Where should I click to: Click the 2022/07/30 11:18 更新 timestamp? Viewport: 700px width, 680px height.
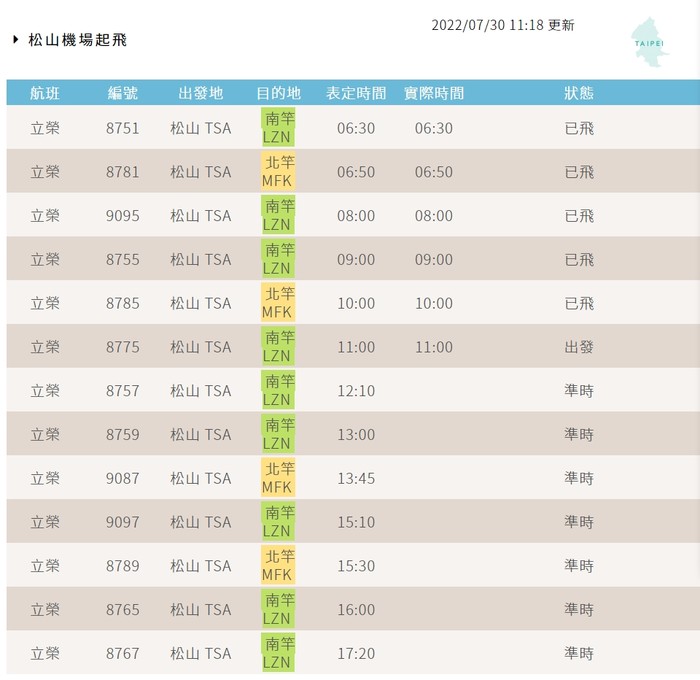pos(503,25)
